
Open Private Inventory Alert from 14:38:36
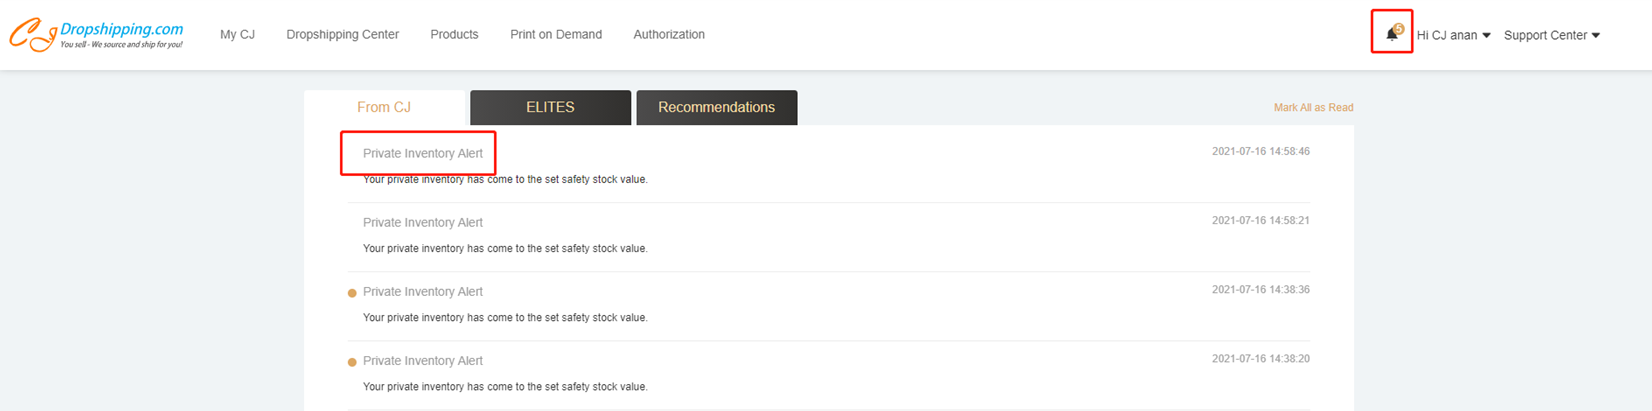tap(422, 291)
